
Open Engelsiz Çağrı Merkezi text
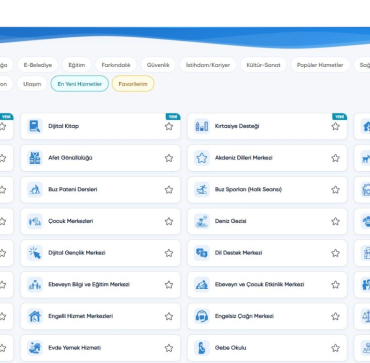(x=244, y=316)
